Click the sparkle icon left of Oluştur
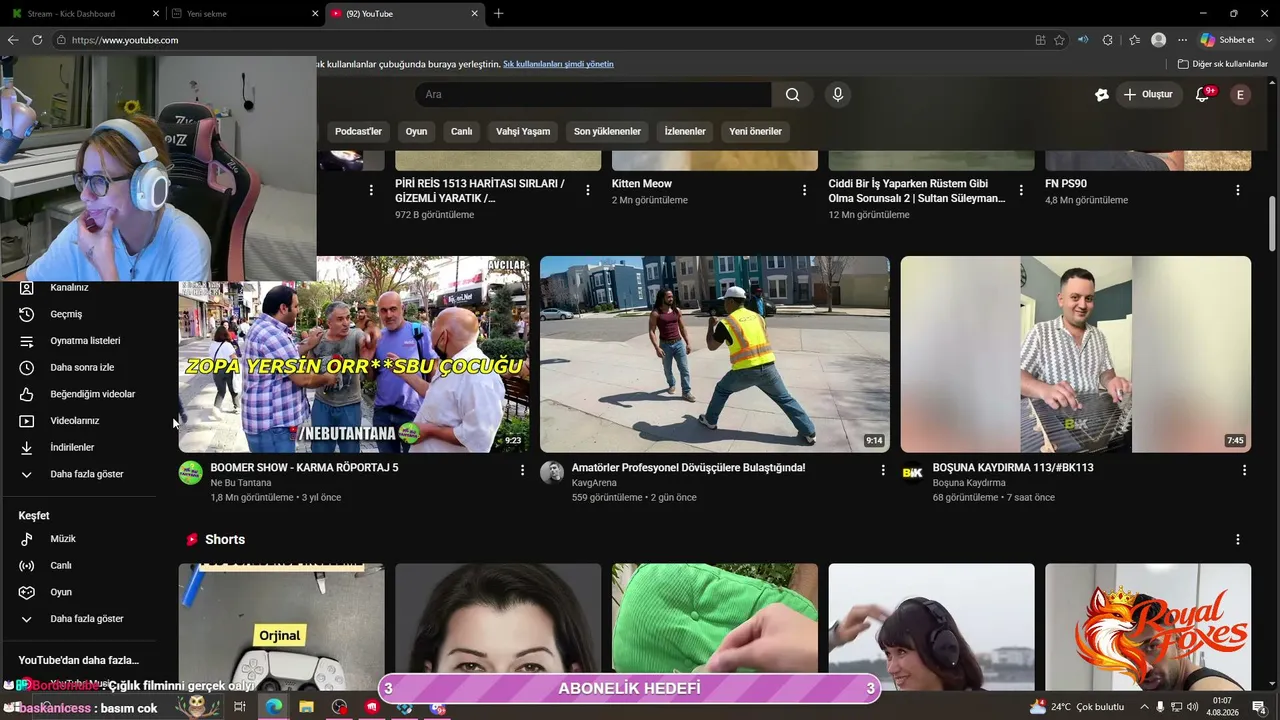Viewport: 1280px width, 720px height. click(x=1102, y=95)
